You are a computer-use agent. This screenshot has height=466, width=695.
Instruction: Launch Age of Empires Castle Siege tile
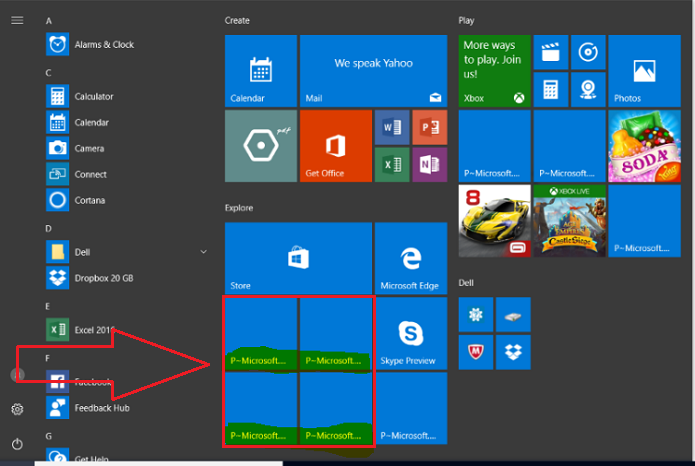(570, 221)
